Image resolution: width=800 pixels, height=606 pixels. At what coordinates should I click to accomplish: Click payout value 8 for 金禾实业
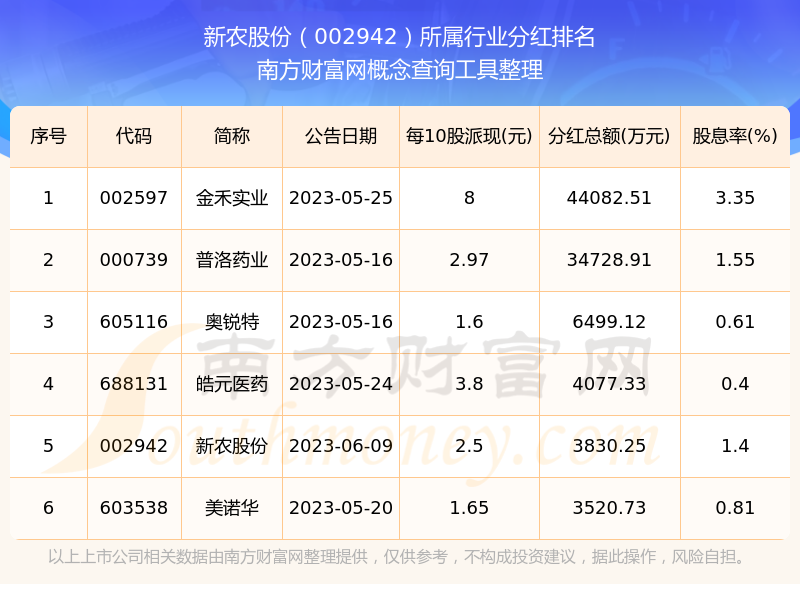click(469, 198)
